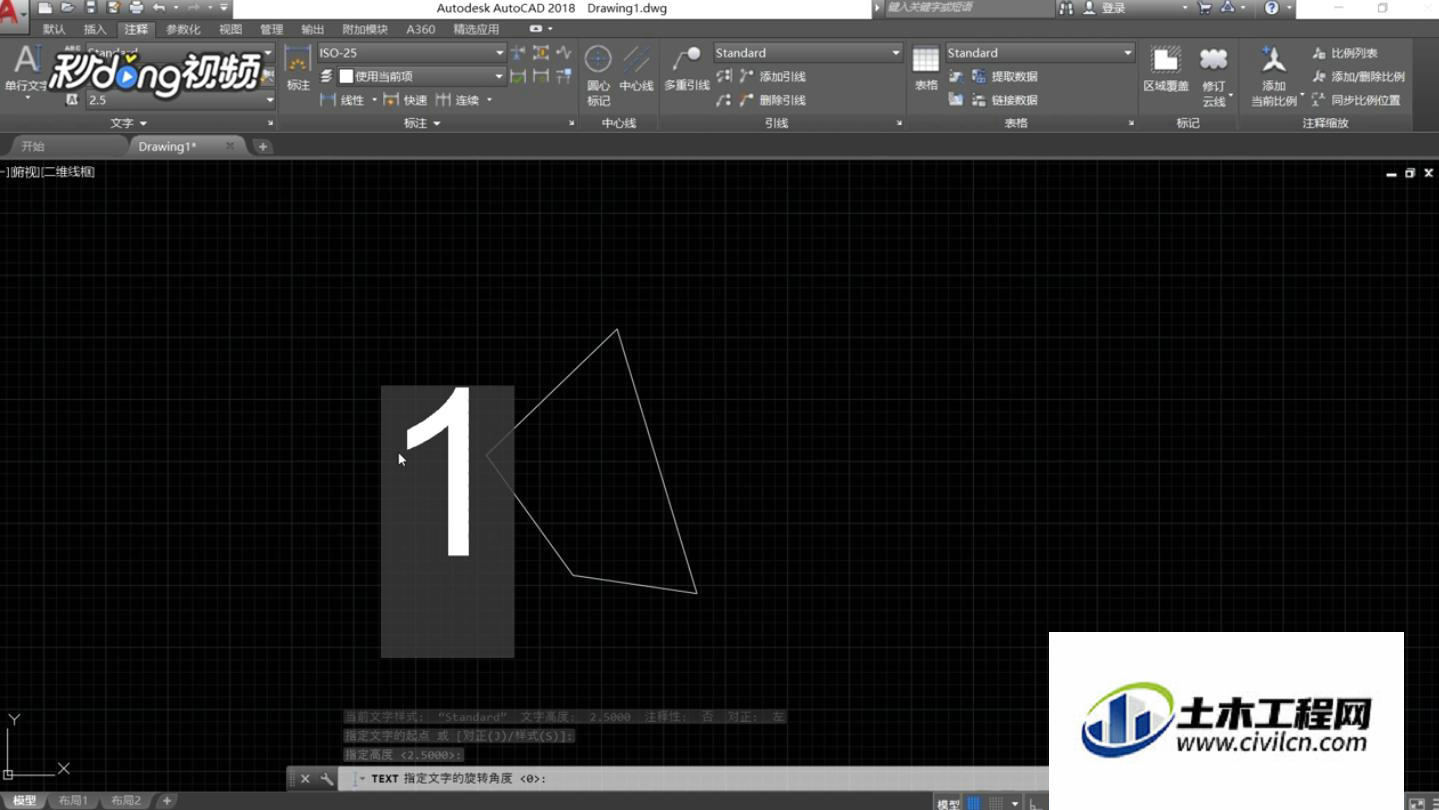The height and width of the screenshot is (810, 1439).
Task: Select the 多重引线 multileader tool
Action: [687, 70]
